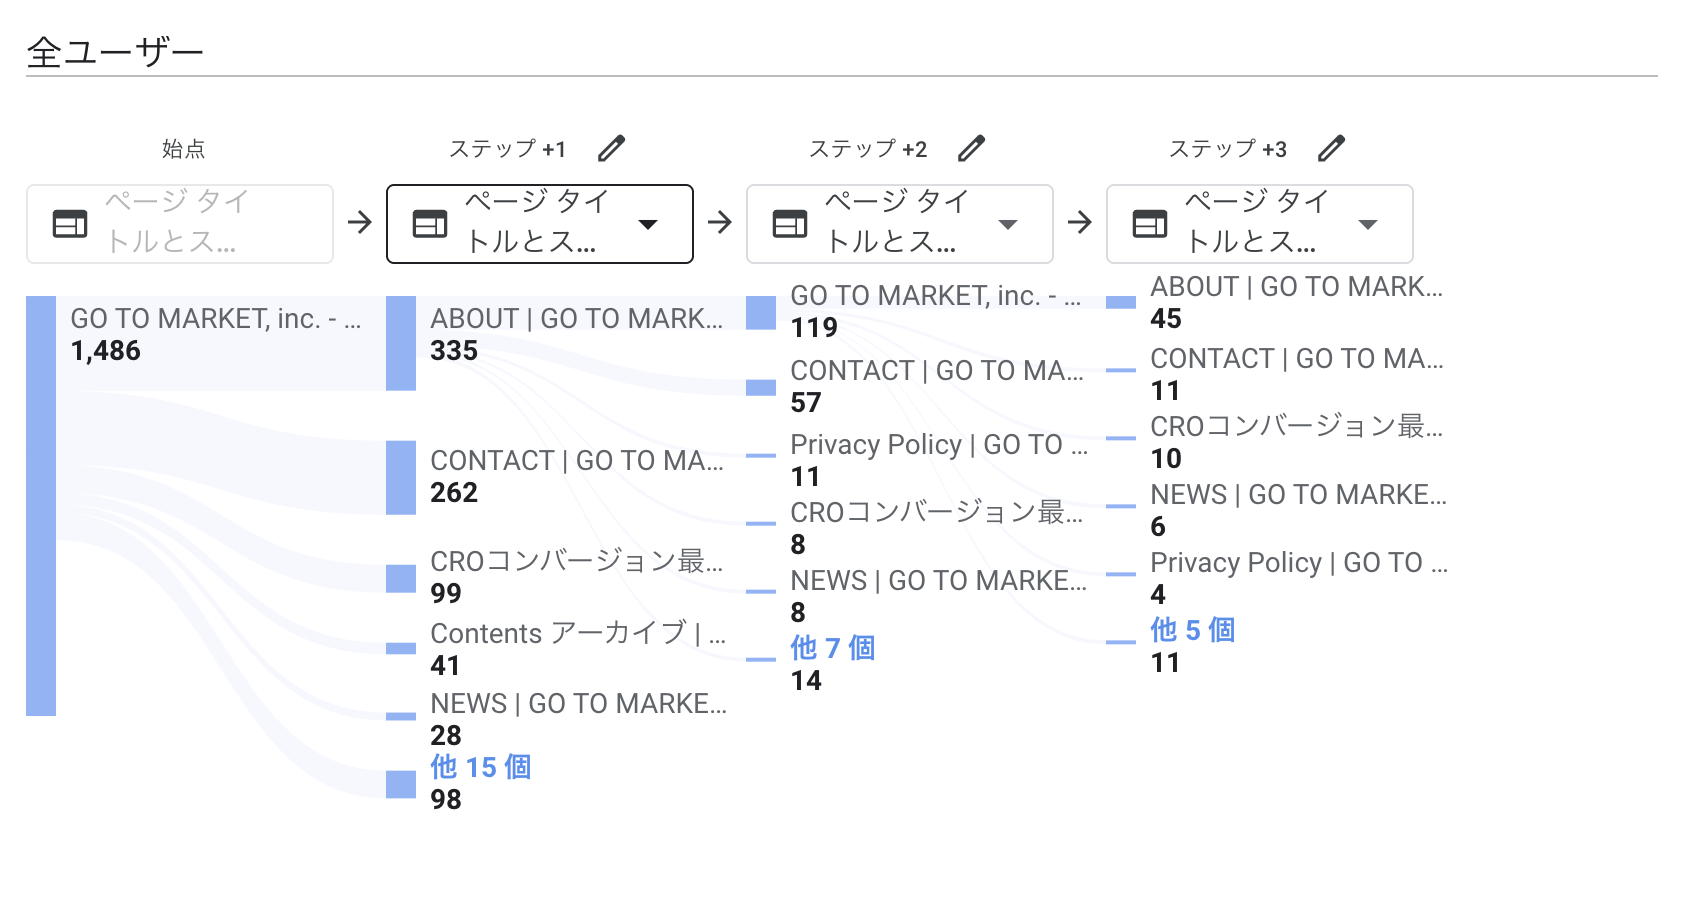The image size is (1682, 922).
Task: Click the page icon in ステップ +1 selector
Action: (x=430, y=224)
